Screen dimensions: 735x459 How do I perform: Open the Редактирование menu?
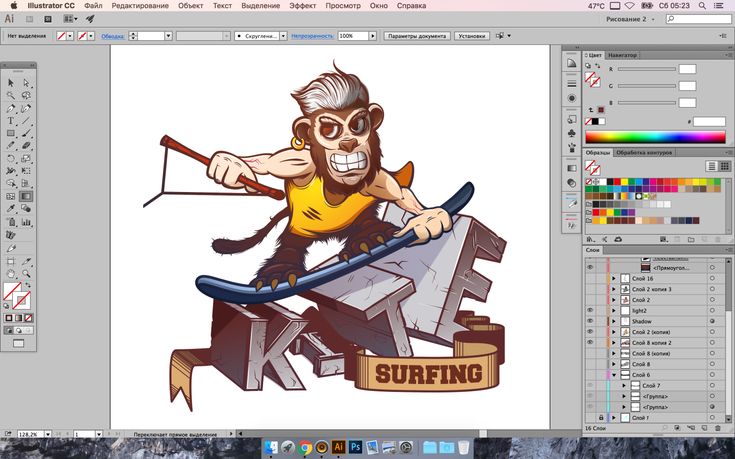tap(140, 6)
